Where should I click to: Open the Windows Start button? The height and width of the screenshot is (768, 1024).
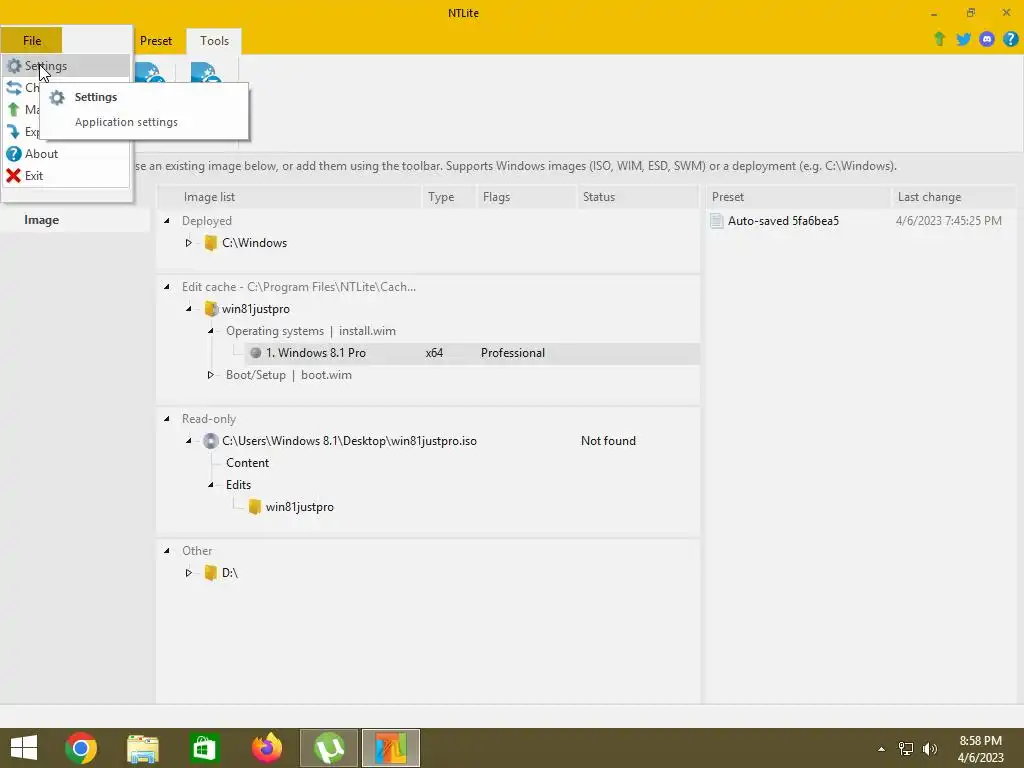[x=24, y=748]
